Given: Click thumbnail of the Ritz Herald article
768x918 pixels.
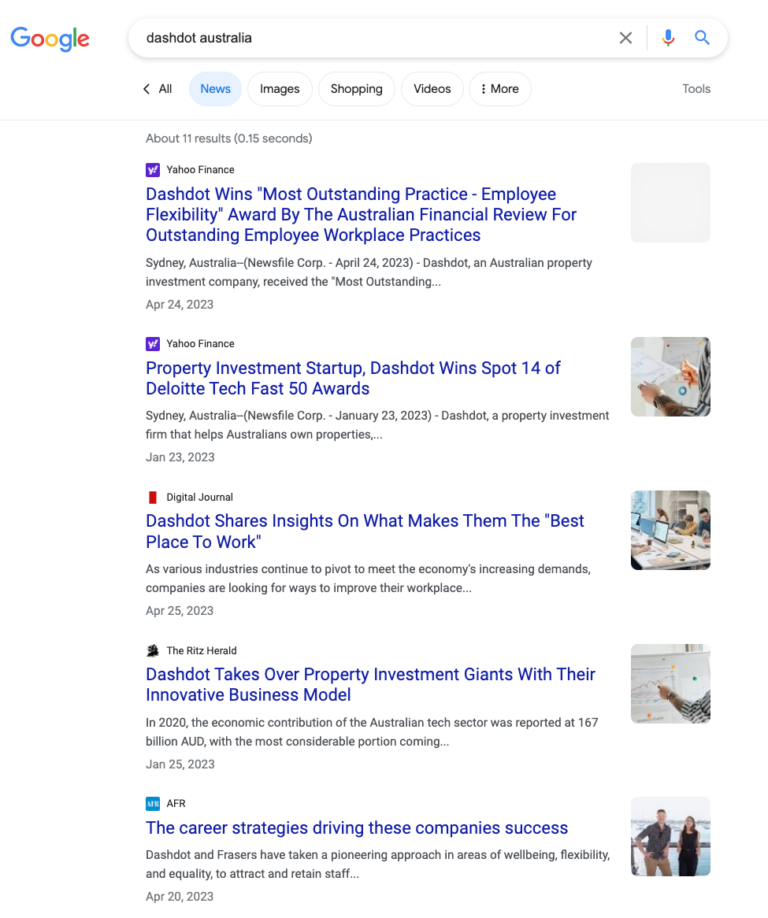Looking at the screenshot, I should point(670,683).
